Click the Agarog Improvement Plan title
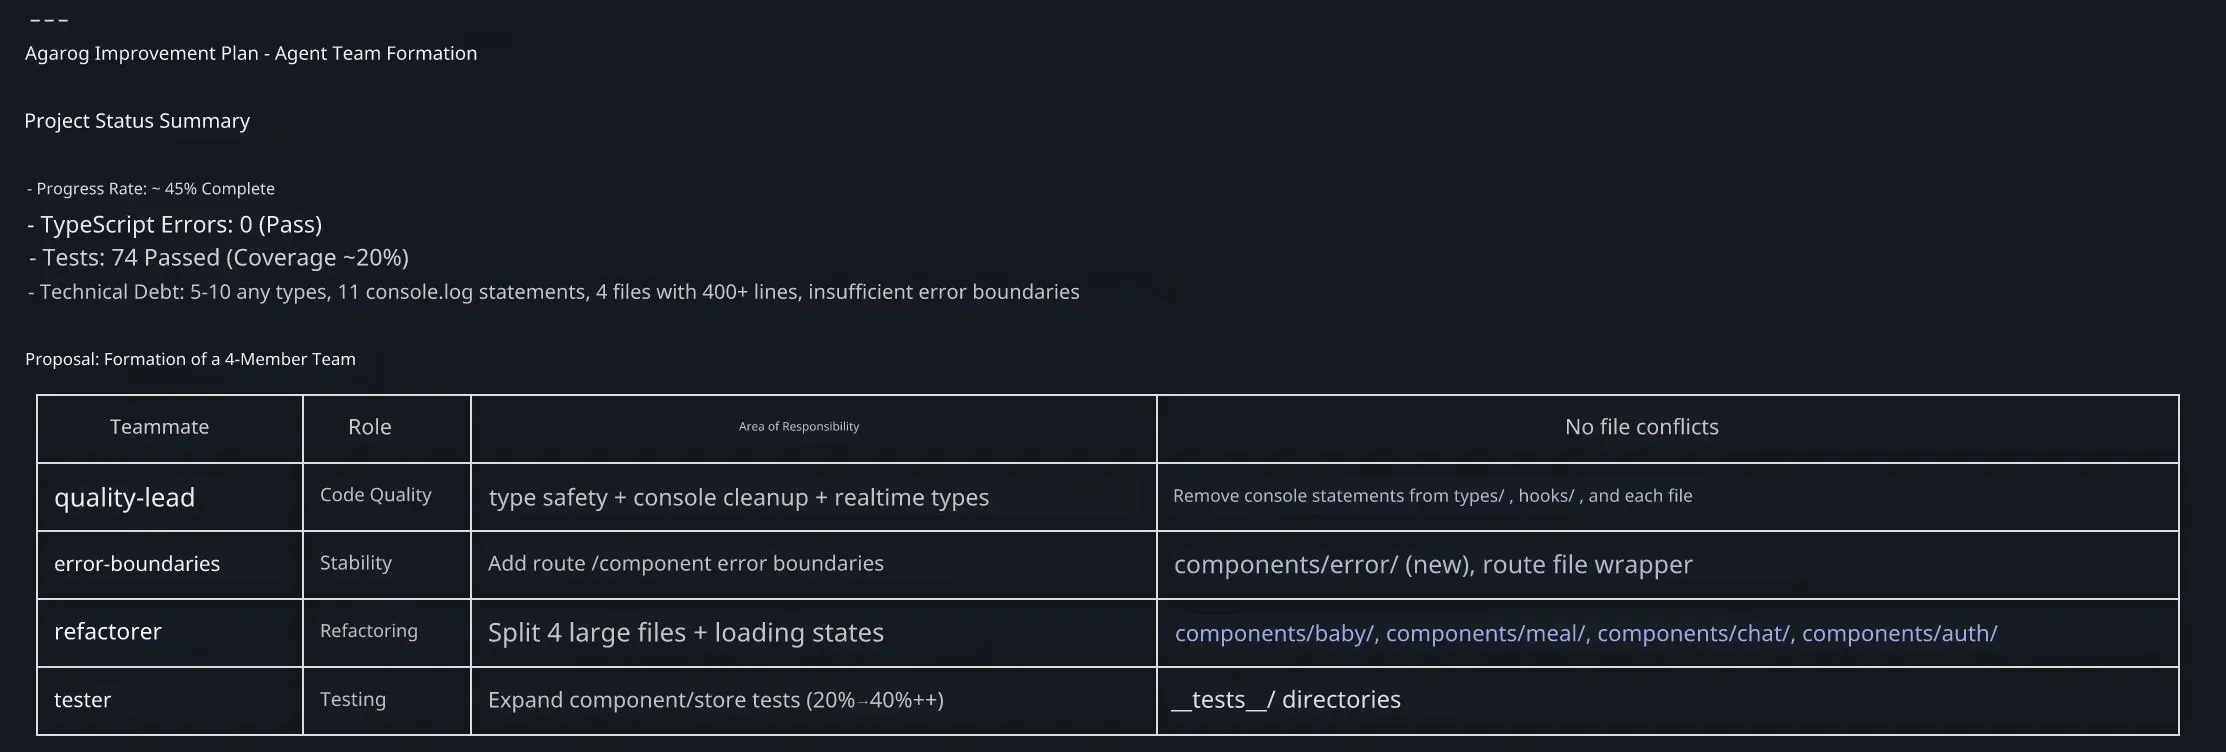Viewport: 2226px width, 752px height. click(x=251, y=54)
